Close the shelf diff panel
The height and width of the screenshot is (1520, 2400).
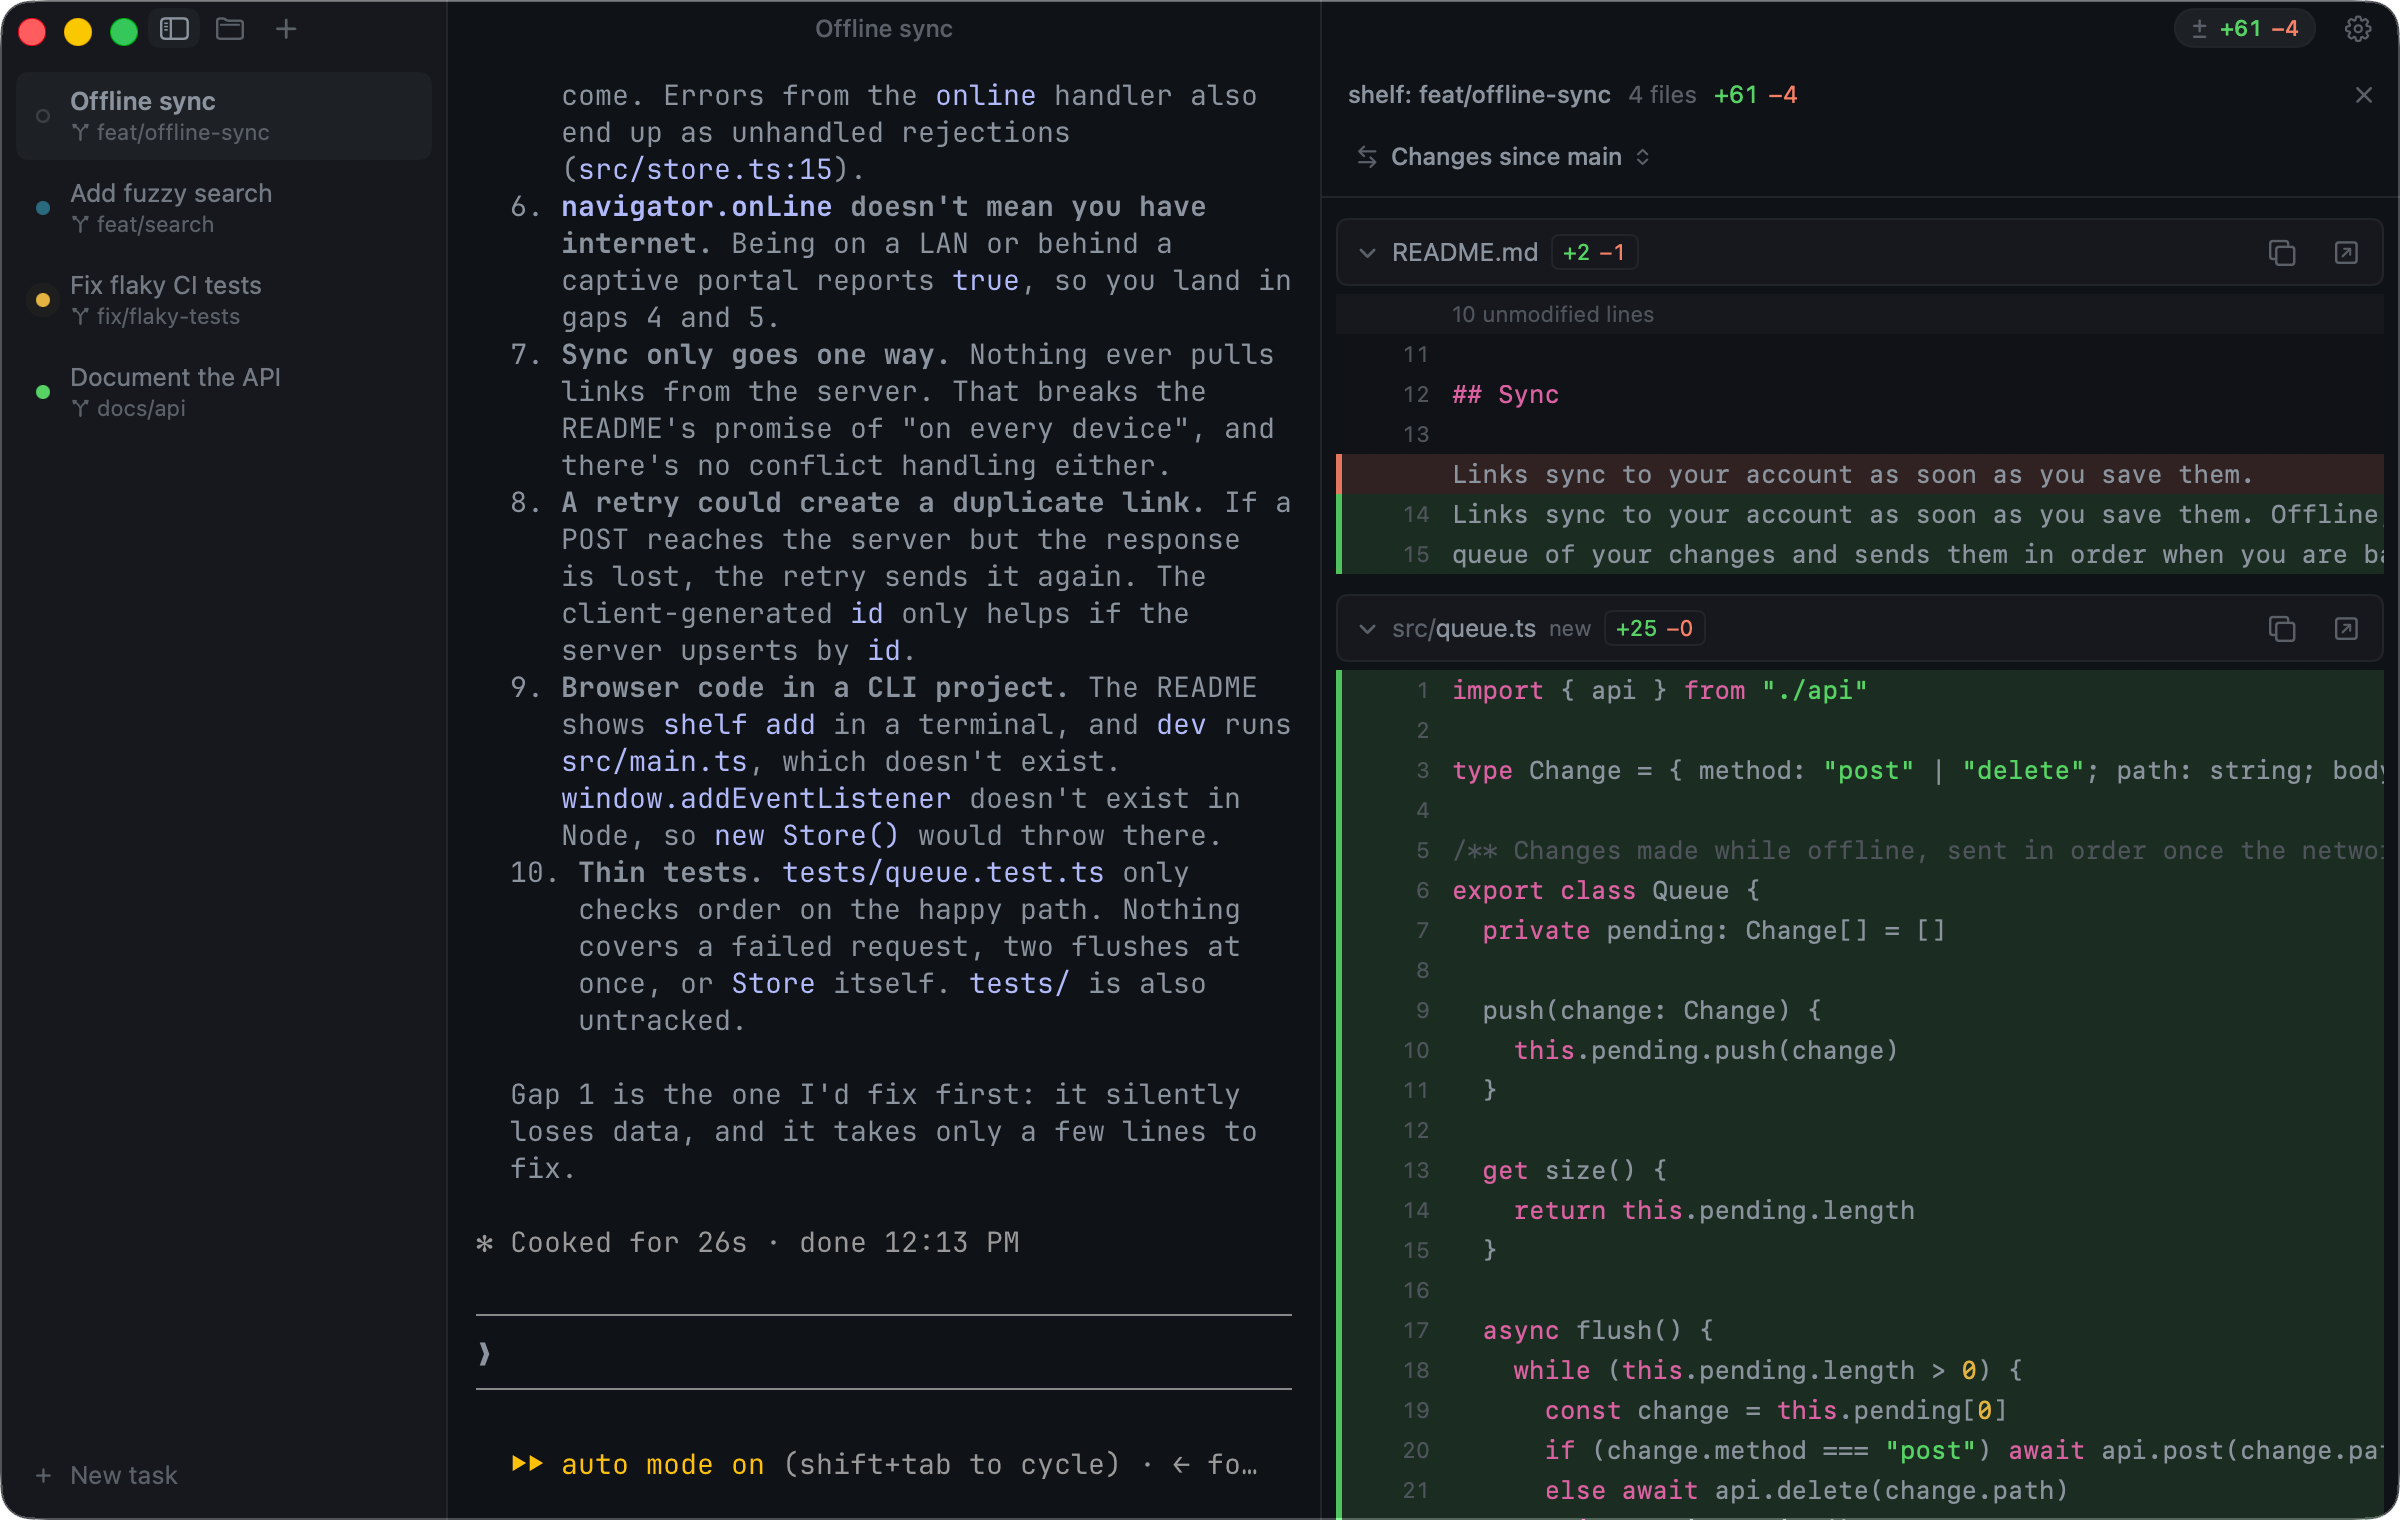tap(2364, 95)
